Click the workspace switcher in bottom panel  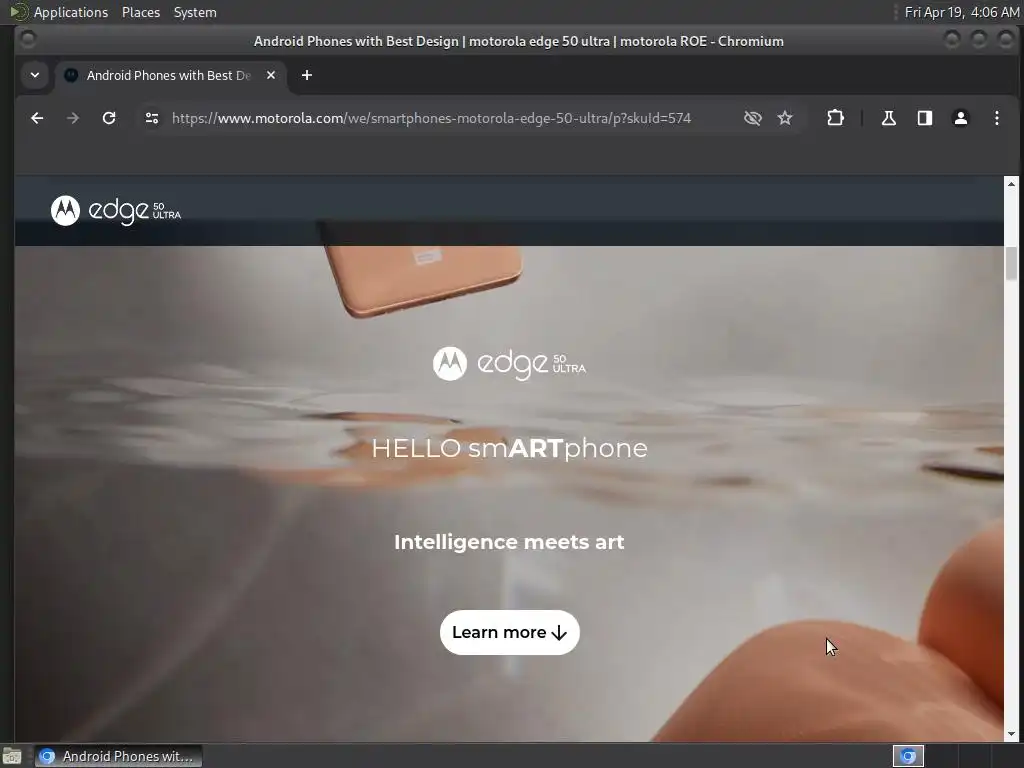coord(908,756)
